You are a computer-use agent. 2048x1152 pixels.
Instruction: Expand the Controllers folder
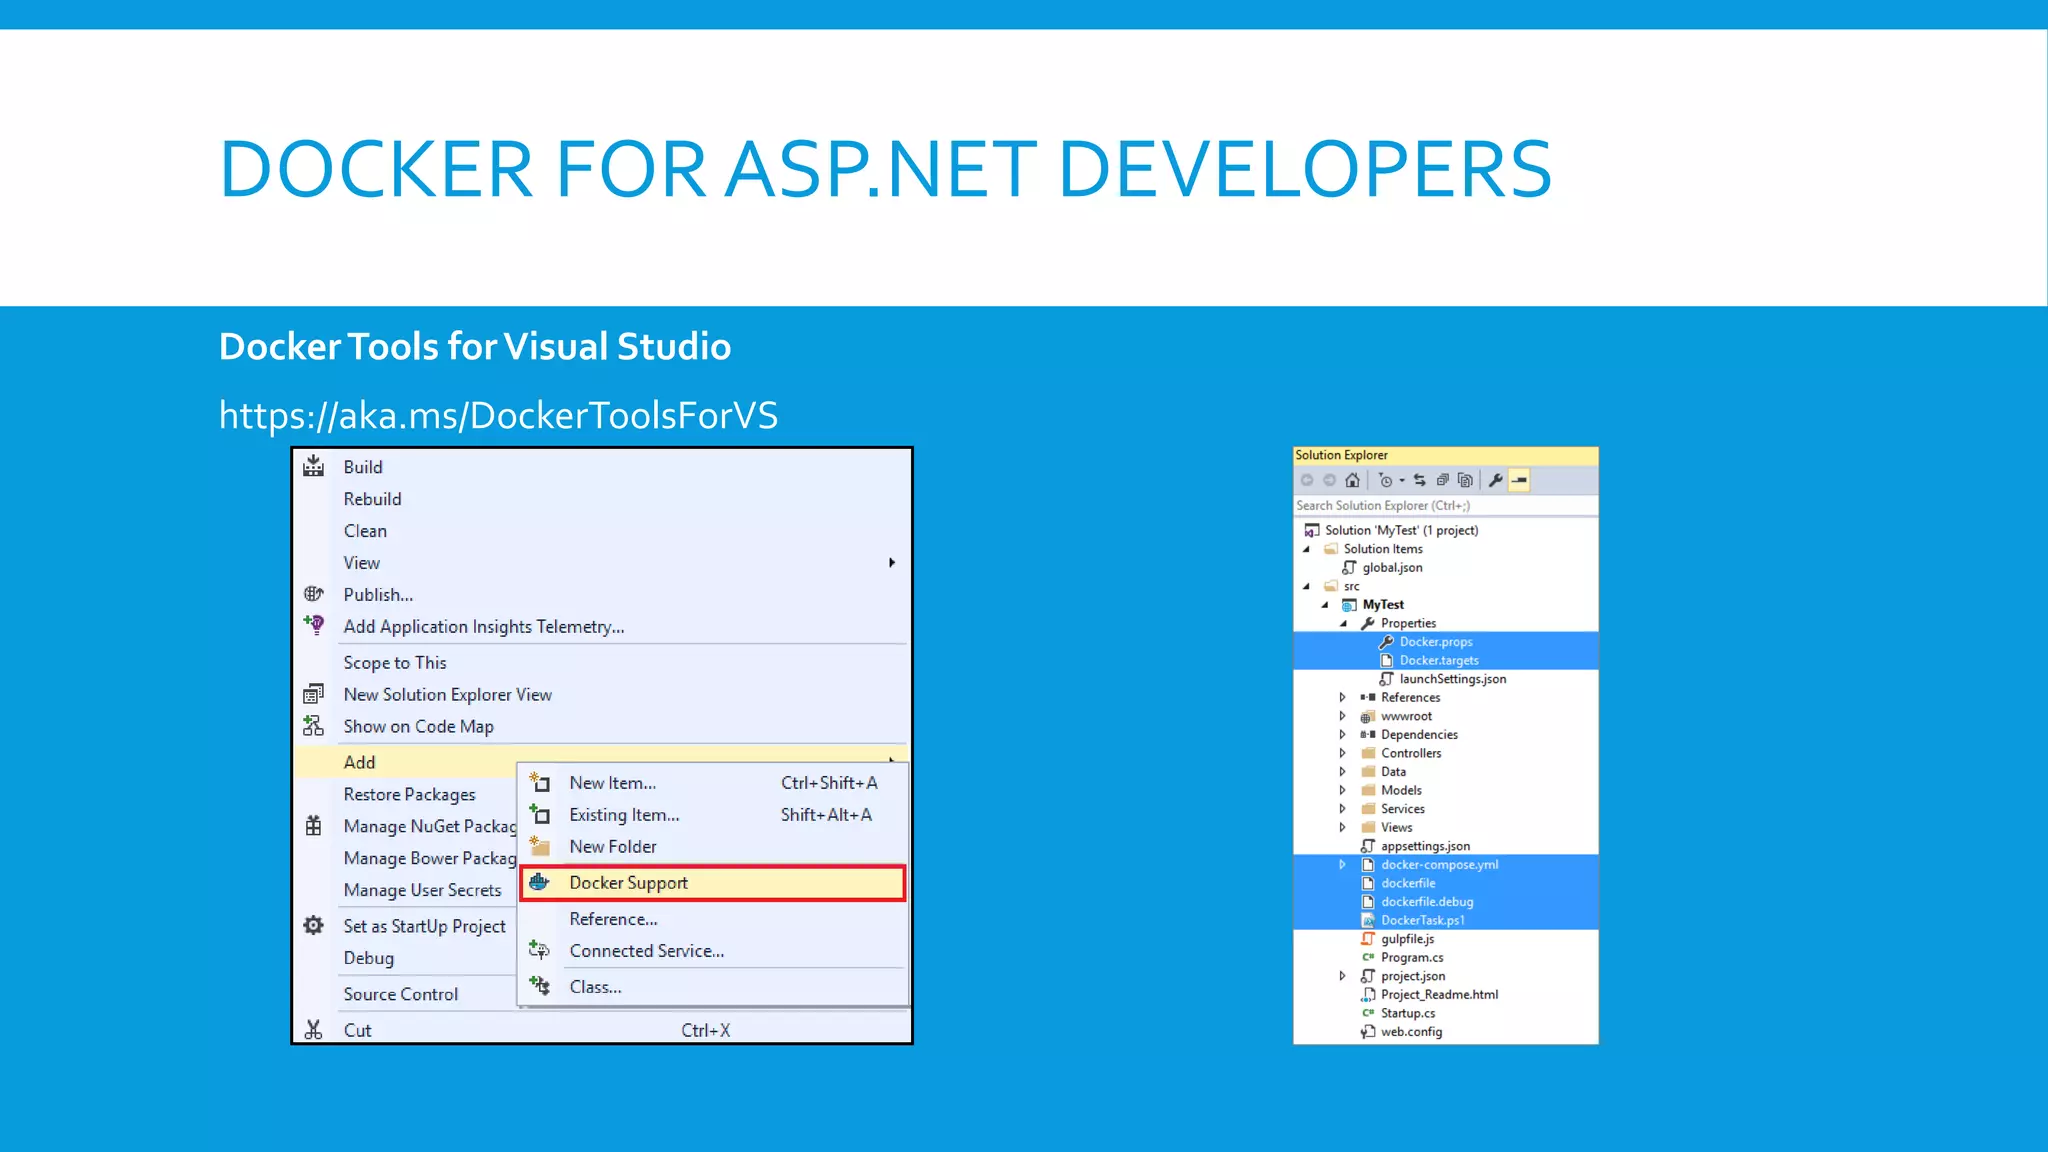tap(1343, 753)
